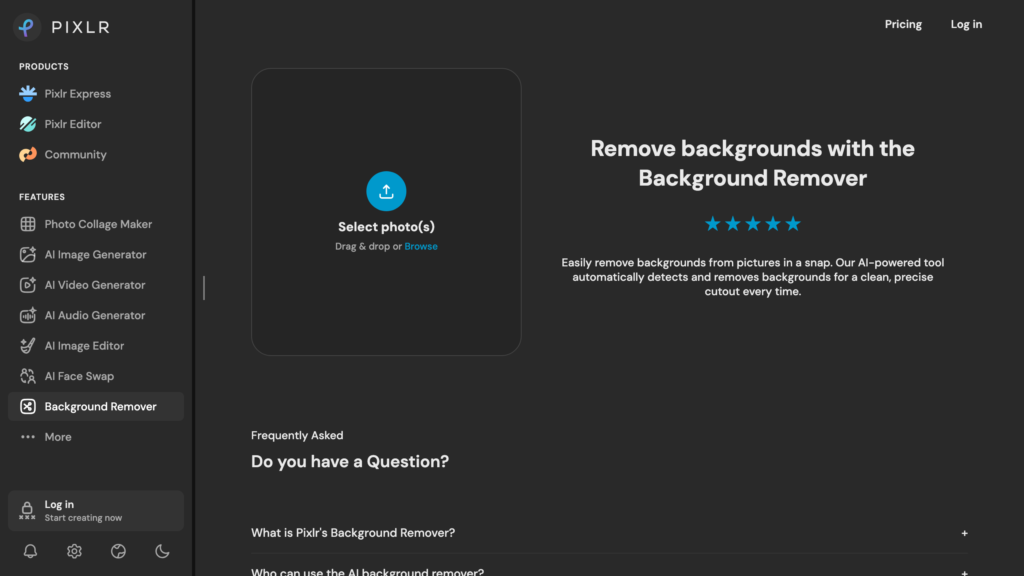
Task: Click Log in at top right
Action: [966, 24]
